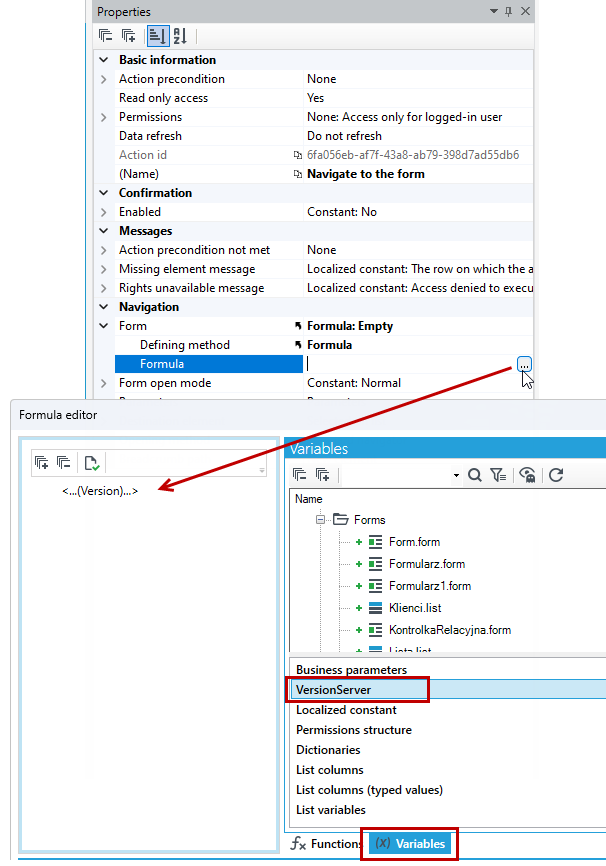Choose VersionServer category
606x866 pixels.
pos(447,690)
